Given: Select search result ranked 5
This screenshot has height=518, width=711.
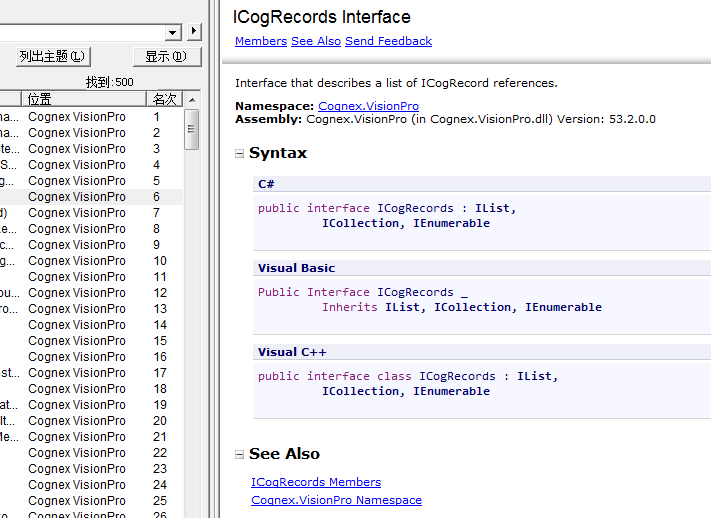Looking at the screenshot, I should [92, 181].
